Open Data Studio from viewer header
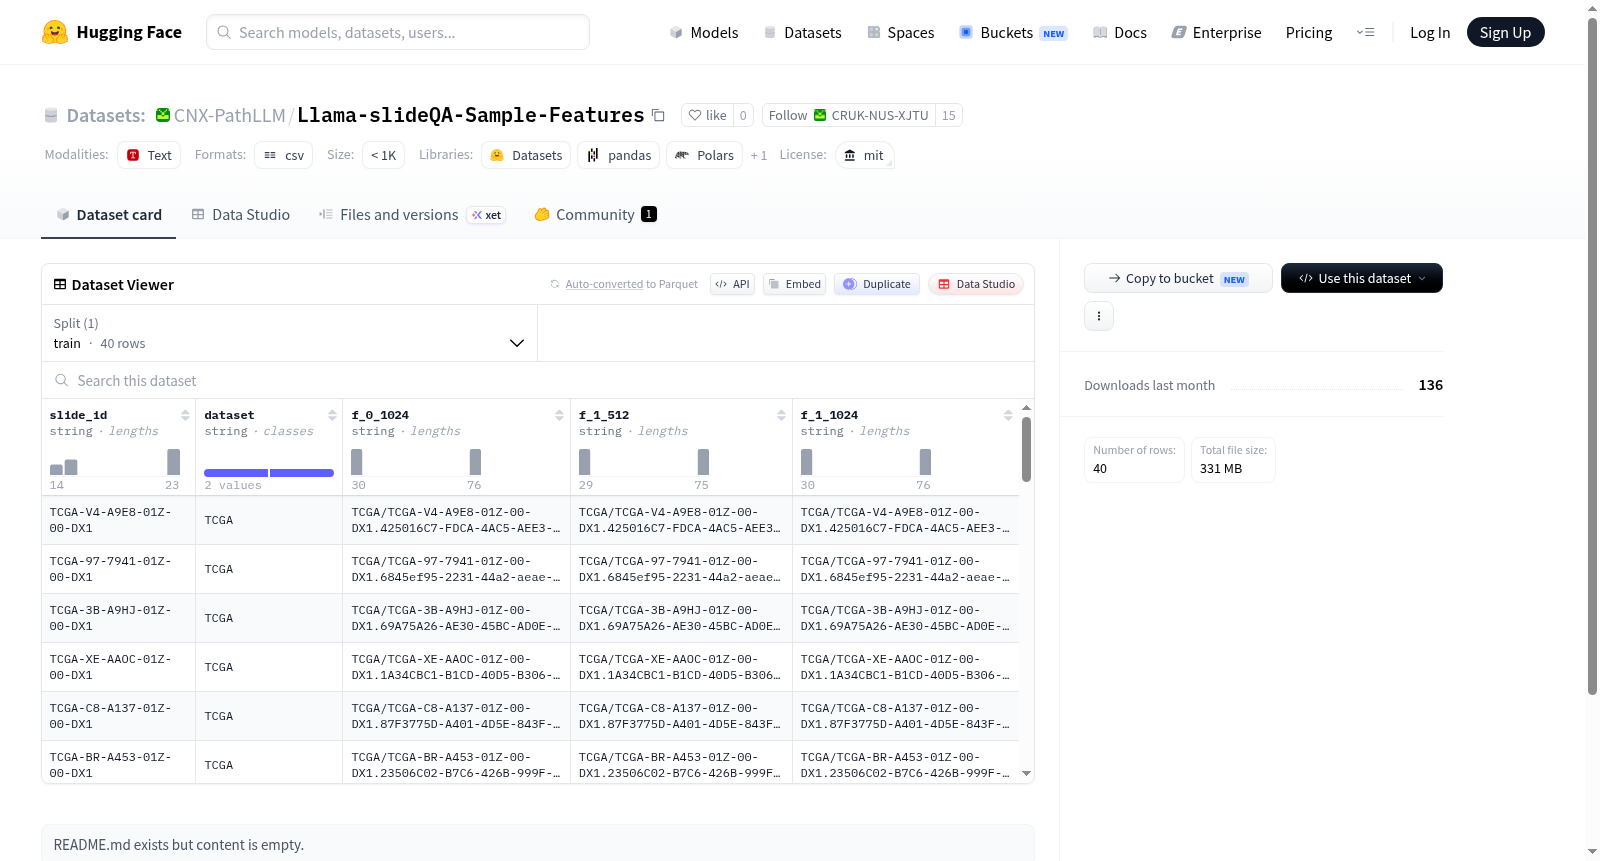The width and height of the screenshot is (1600, 861). click(976, 284)
